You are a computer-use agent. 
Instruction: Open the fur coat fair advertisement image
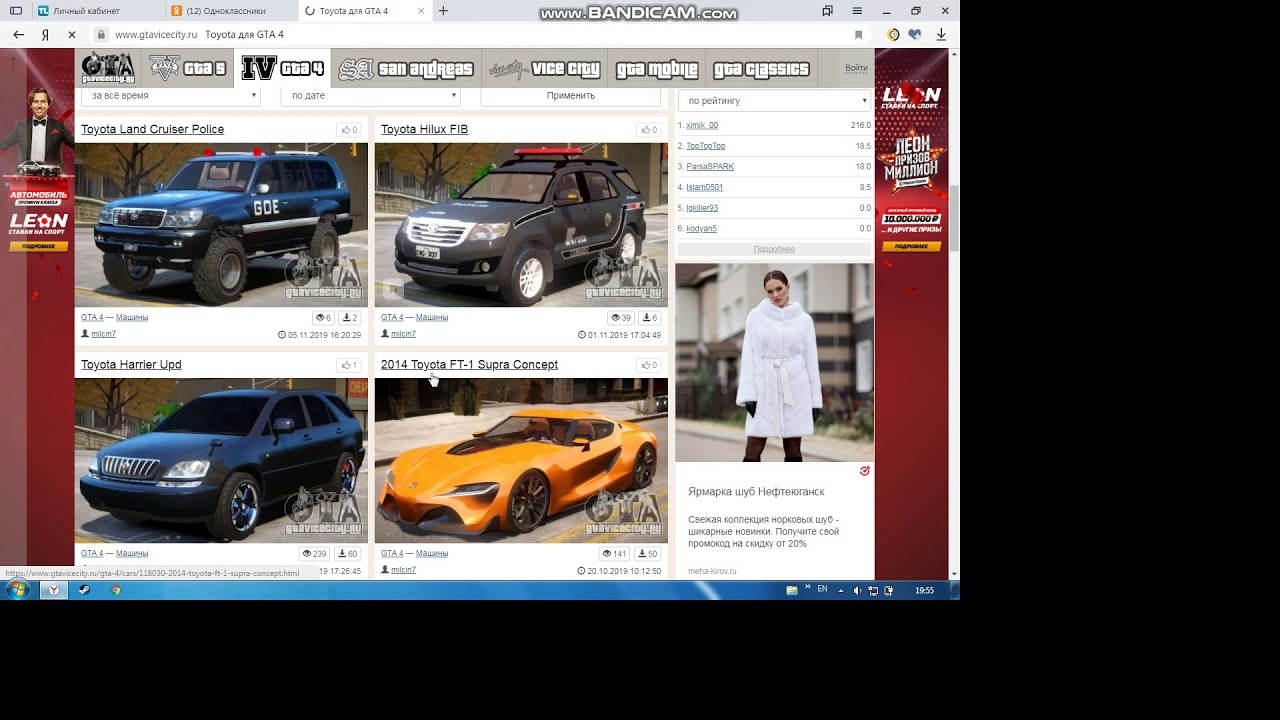pyautogui.click(x=774, y=363)
